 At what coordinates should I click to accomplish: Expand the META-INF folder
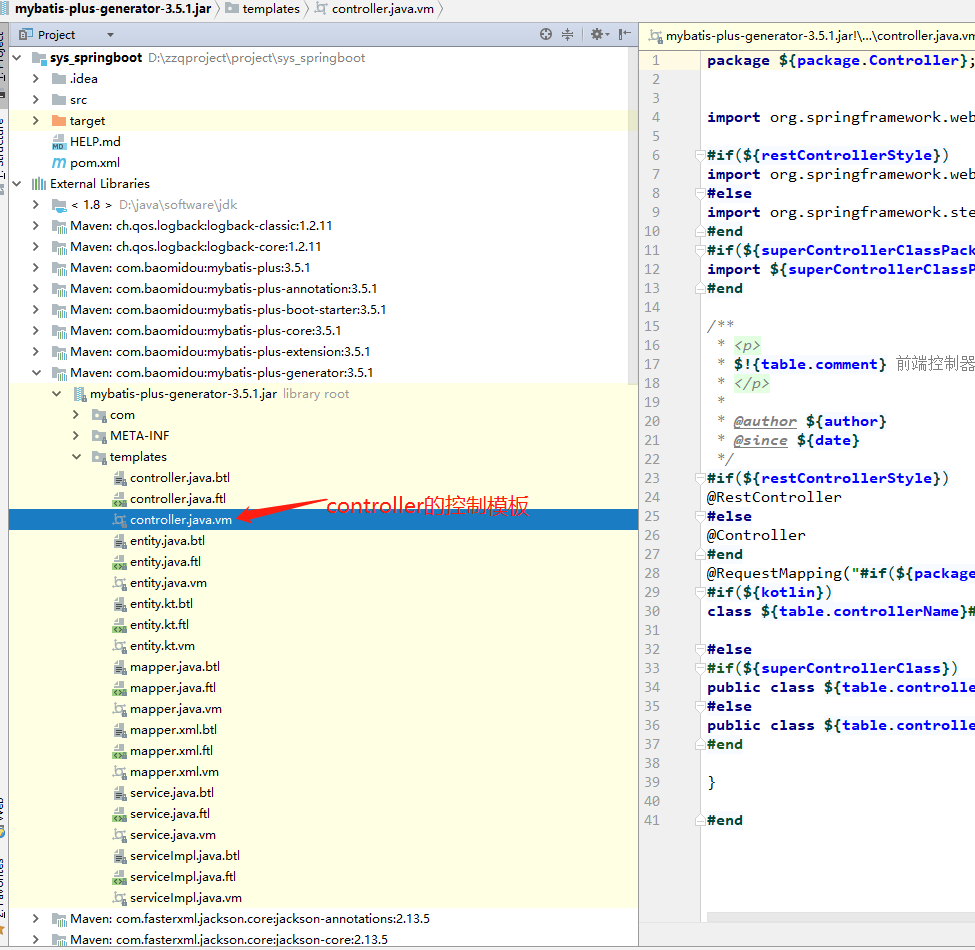coord(77,436)
